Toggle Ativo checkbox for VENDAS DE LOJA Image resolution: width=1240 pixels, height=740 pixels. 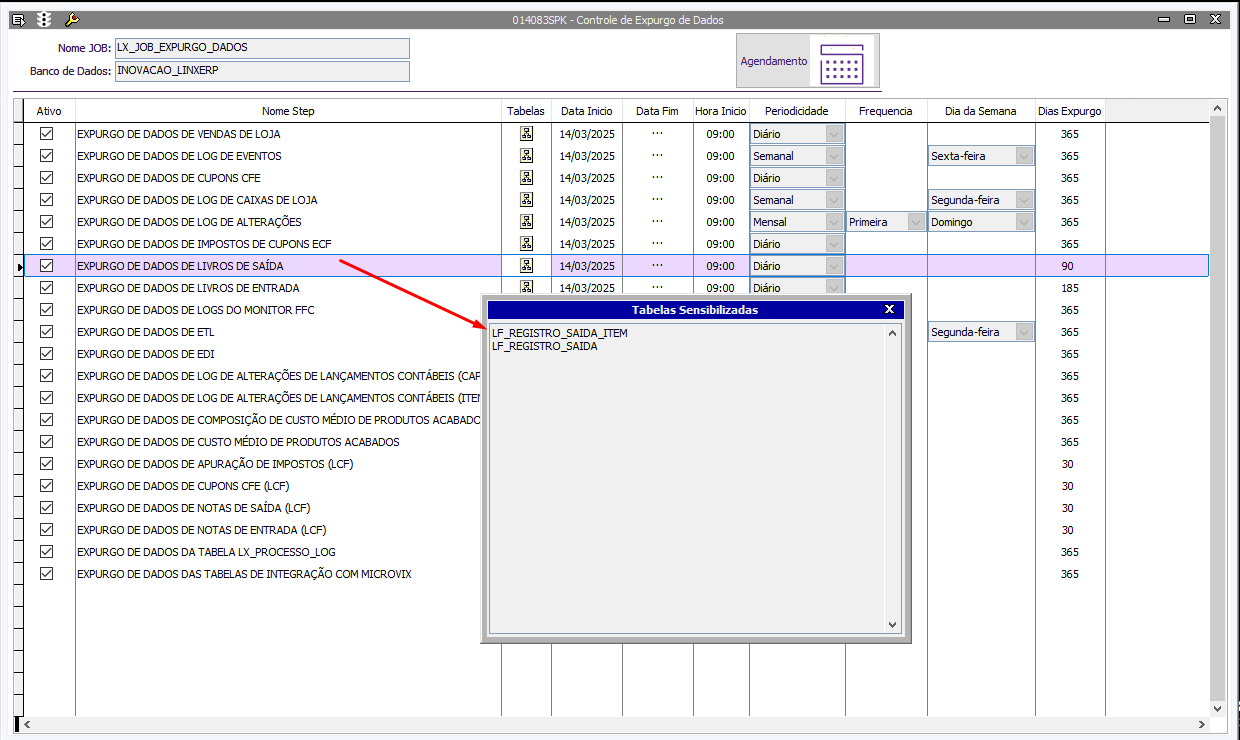pyautogui.click(x=46, y=134)
